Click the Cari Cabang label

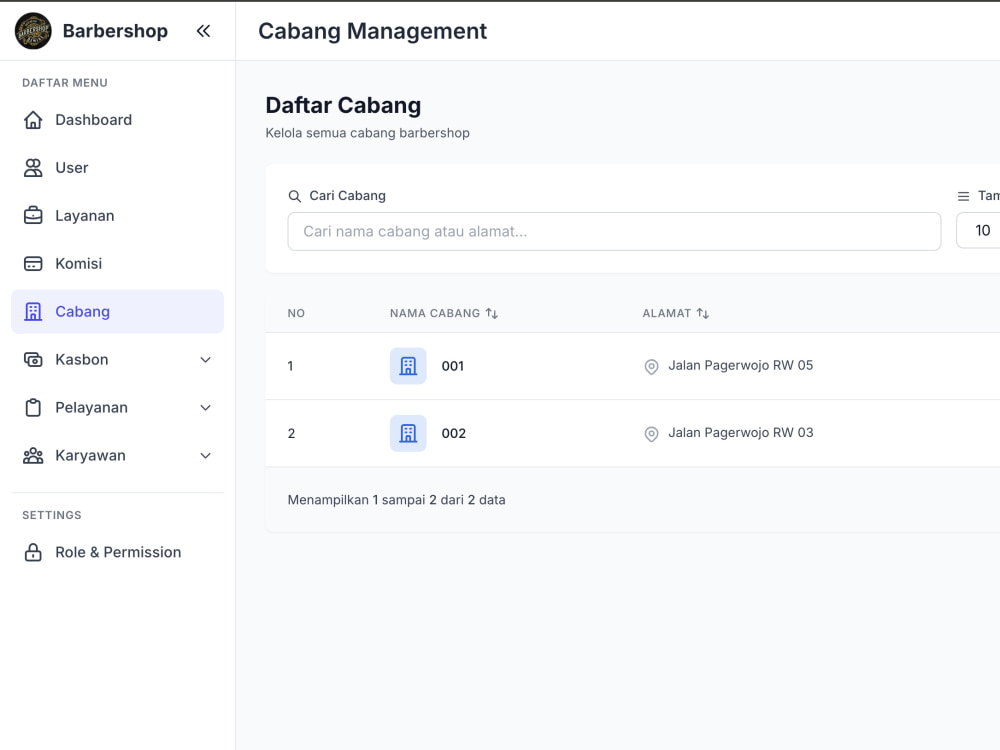coord(348,196)
